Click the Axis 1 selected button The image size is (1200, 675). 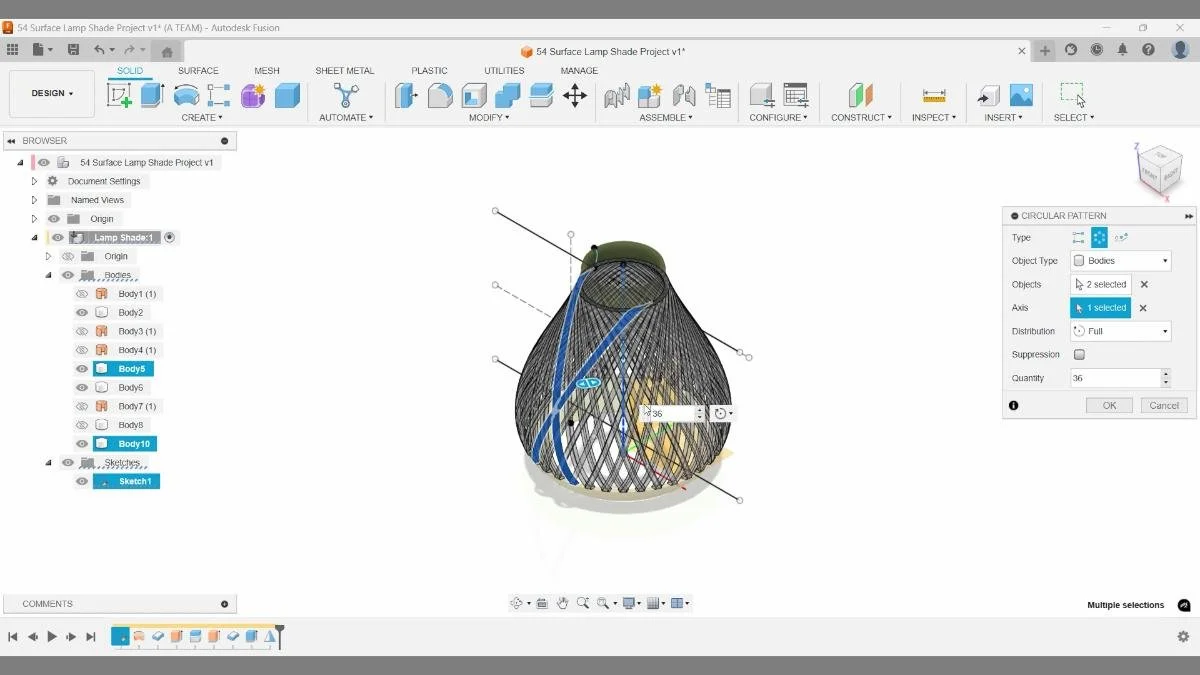click(x=1101, y=308)
